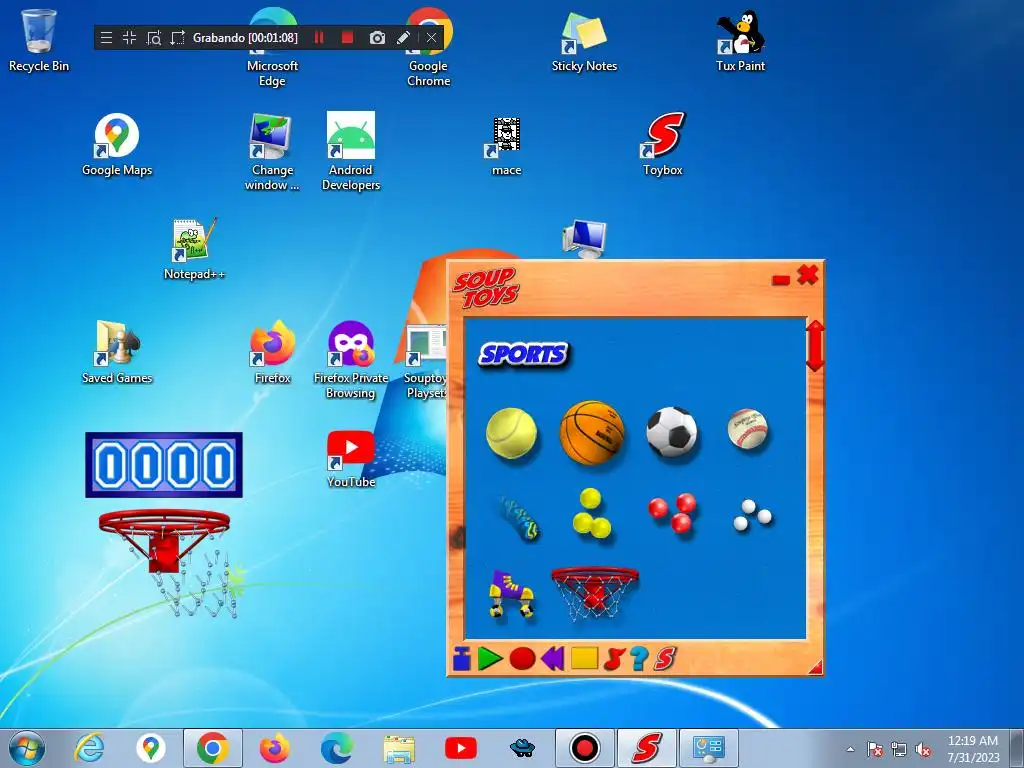Click the recorder resize region icon
Screen dimensions: 1024x768
[x=177, y=38]
